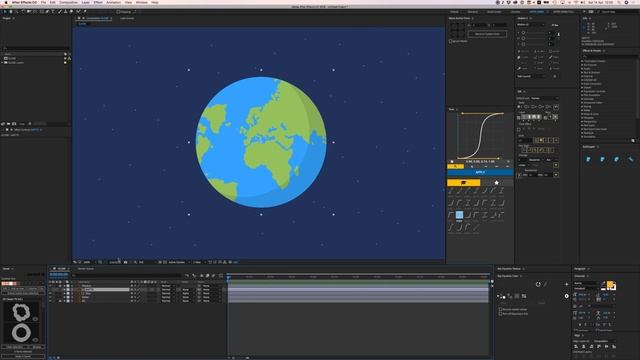
Task: Toggle the Snapping checkbox in the toolbar
Action: tap(118, 12)
